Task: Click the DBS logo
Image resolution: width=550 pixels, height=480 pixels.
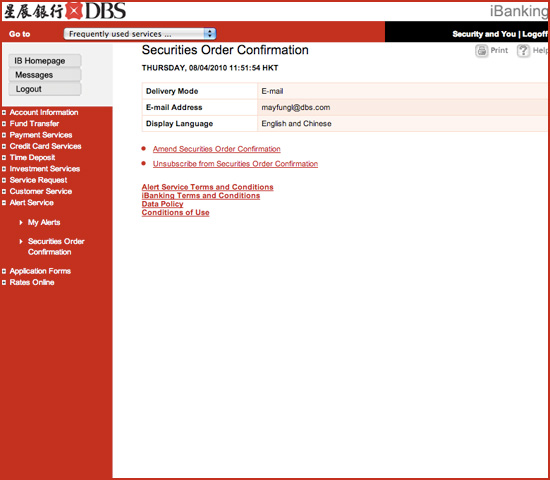Action: [x=65, y=11]
